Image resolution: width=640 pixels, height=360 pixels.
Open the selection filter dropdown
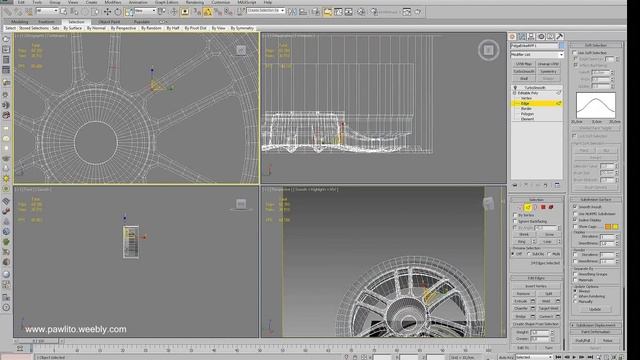(47, 11)
